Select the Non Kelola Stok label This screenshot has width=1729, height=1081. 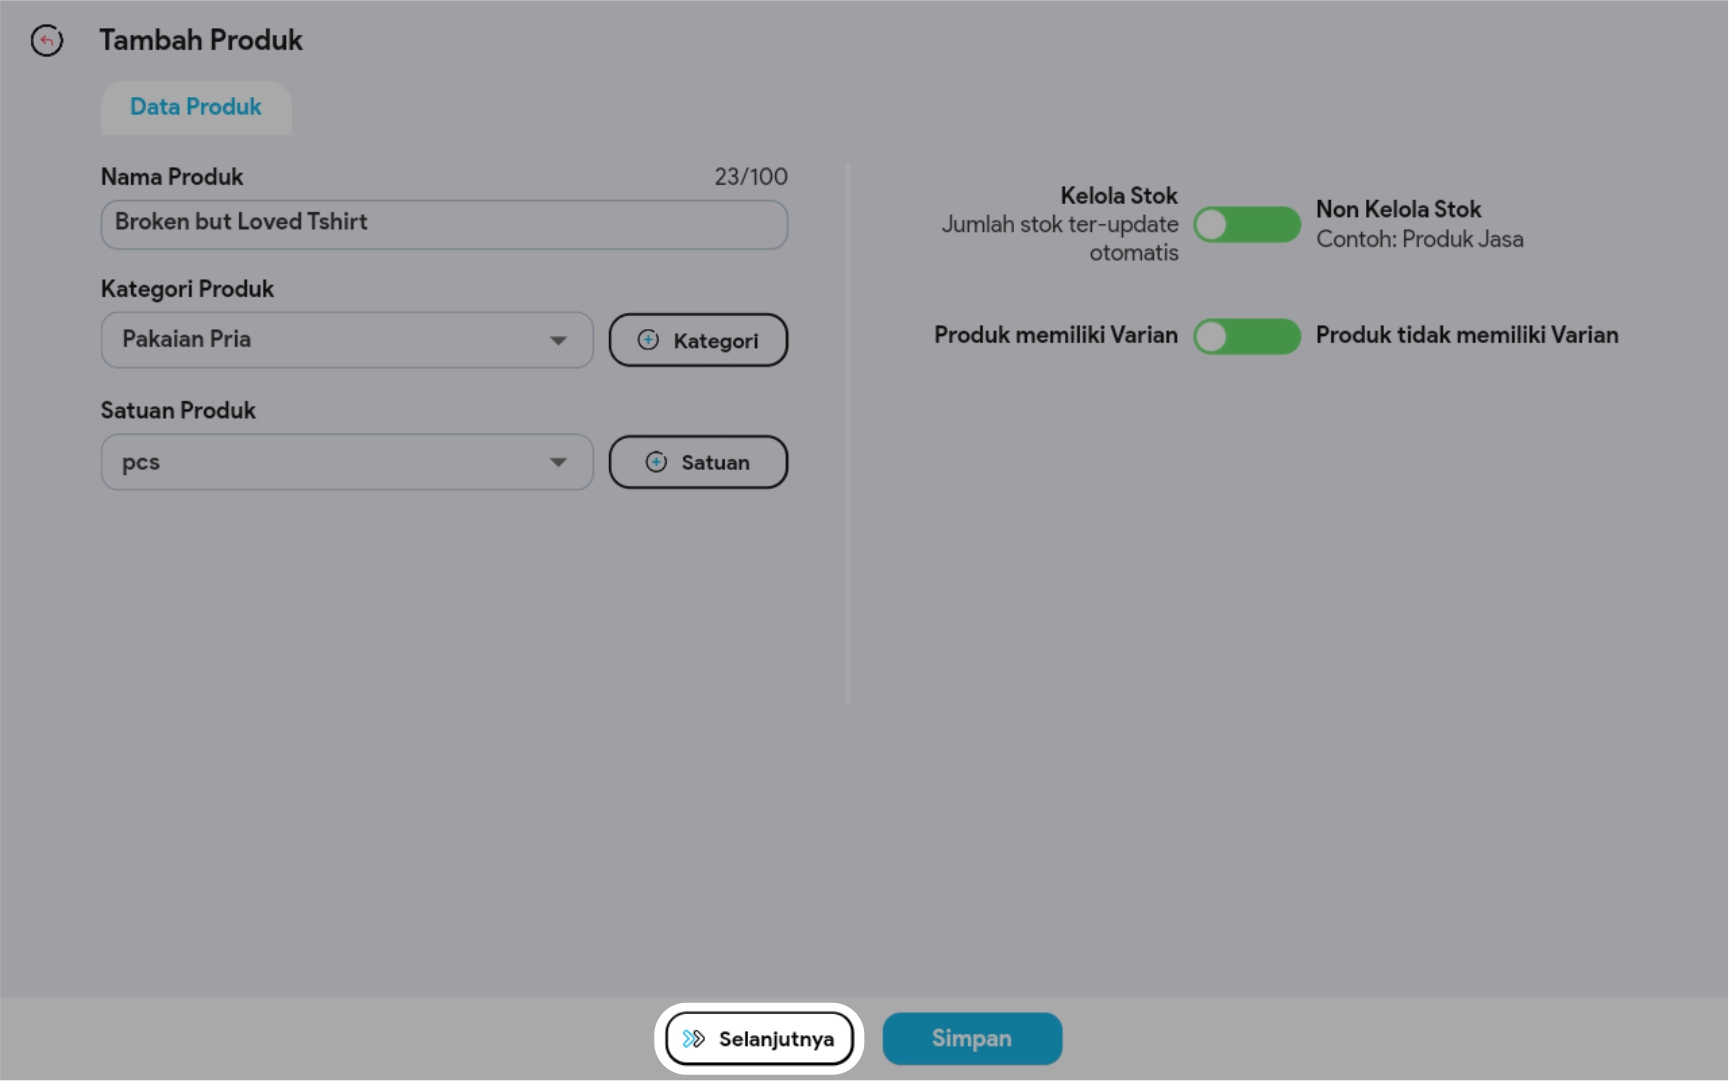point(1398,209)
